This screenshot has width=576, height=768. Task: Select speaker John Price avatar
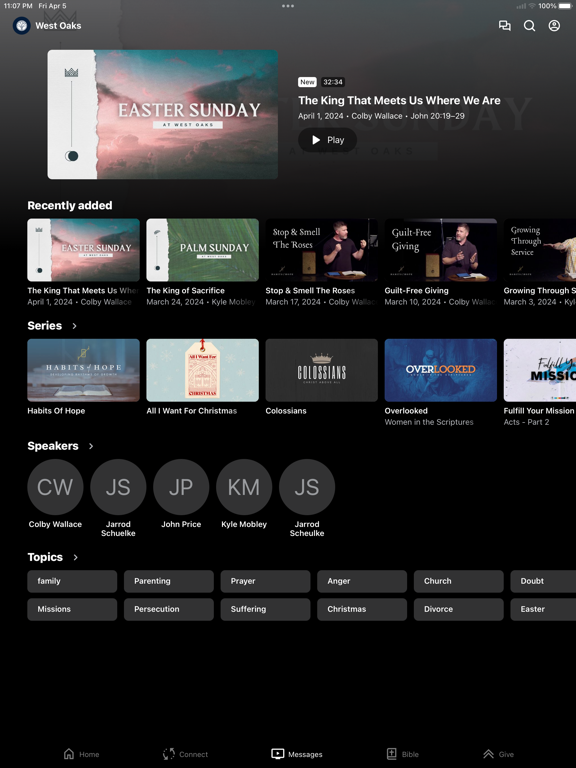pyautogui.click(x=181, y=487)
